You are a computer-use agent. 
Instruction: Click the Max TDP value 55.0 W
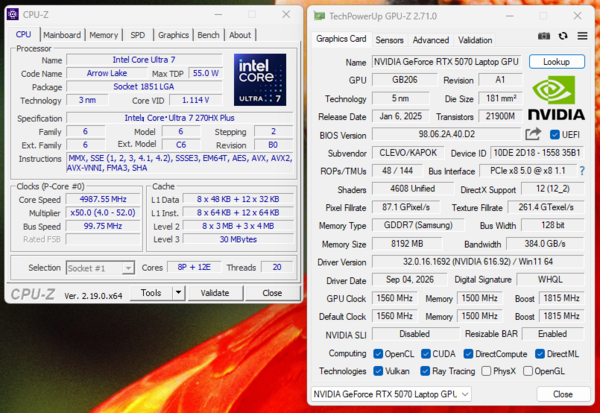pyautogui.click(x=206, y=73)
